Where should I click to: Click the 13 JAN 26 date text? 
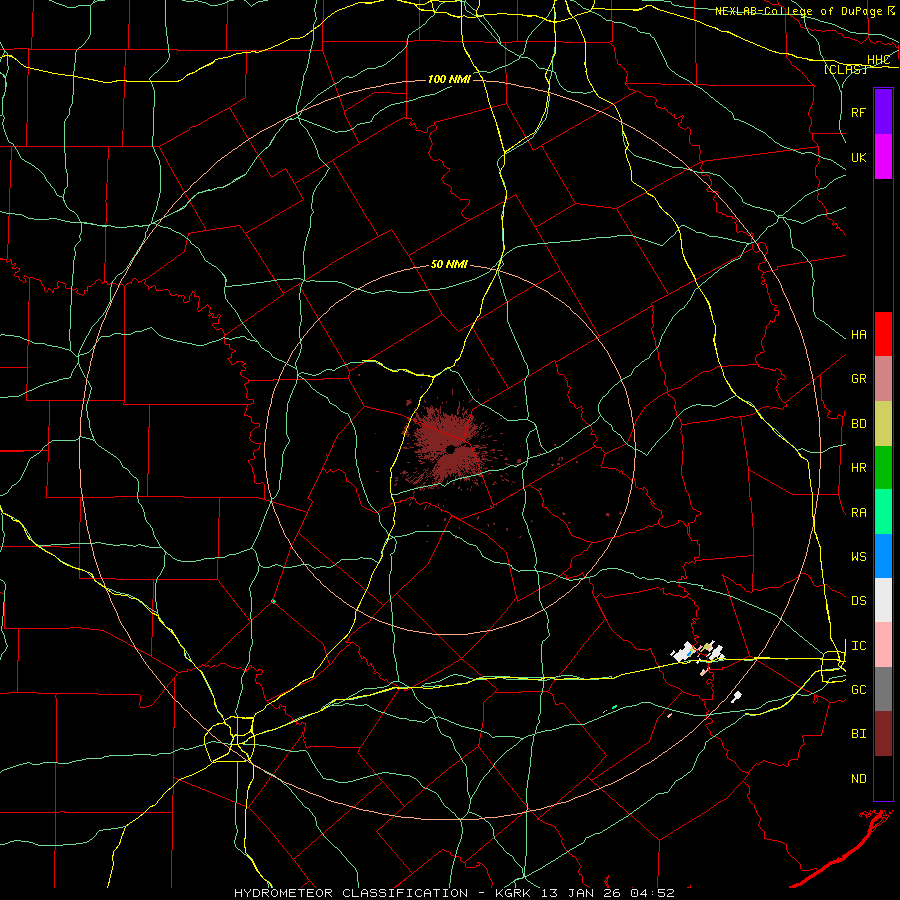(580, 893)
